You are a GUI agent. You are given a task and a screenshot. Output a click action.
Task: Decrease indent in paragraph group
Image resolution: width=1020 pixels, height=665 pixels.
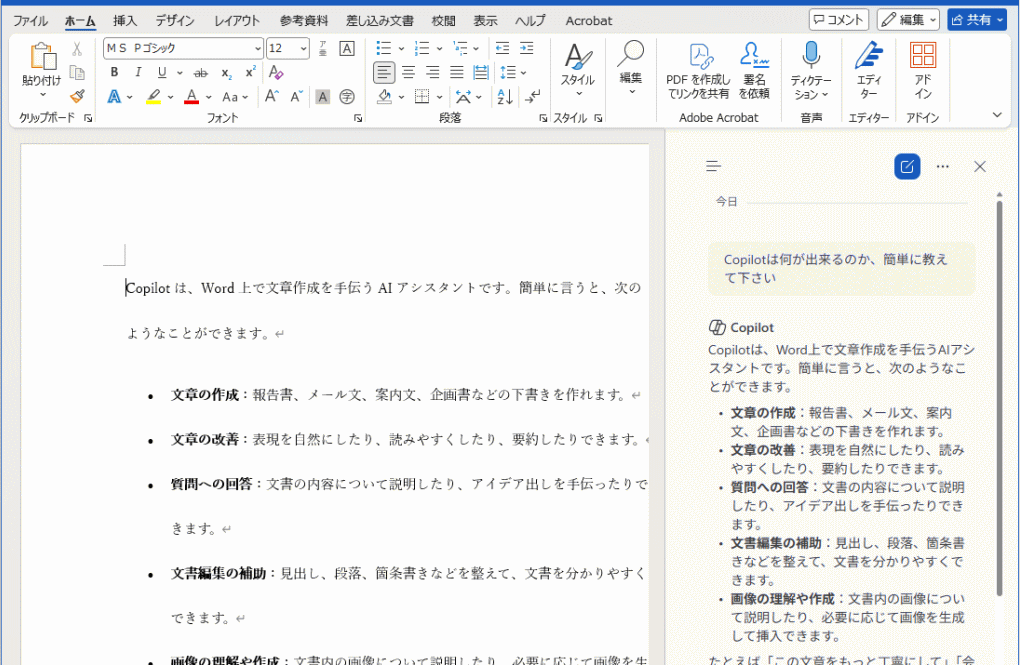(x=502, y=48)
